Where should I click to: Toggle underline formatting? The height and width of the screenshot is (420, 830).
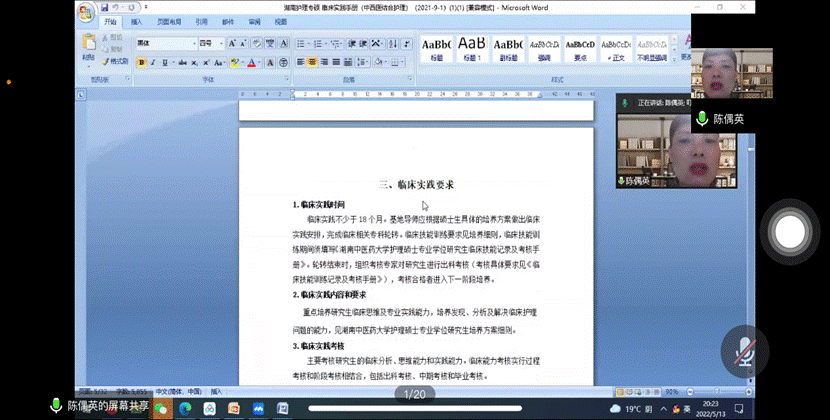[166, 62]
